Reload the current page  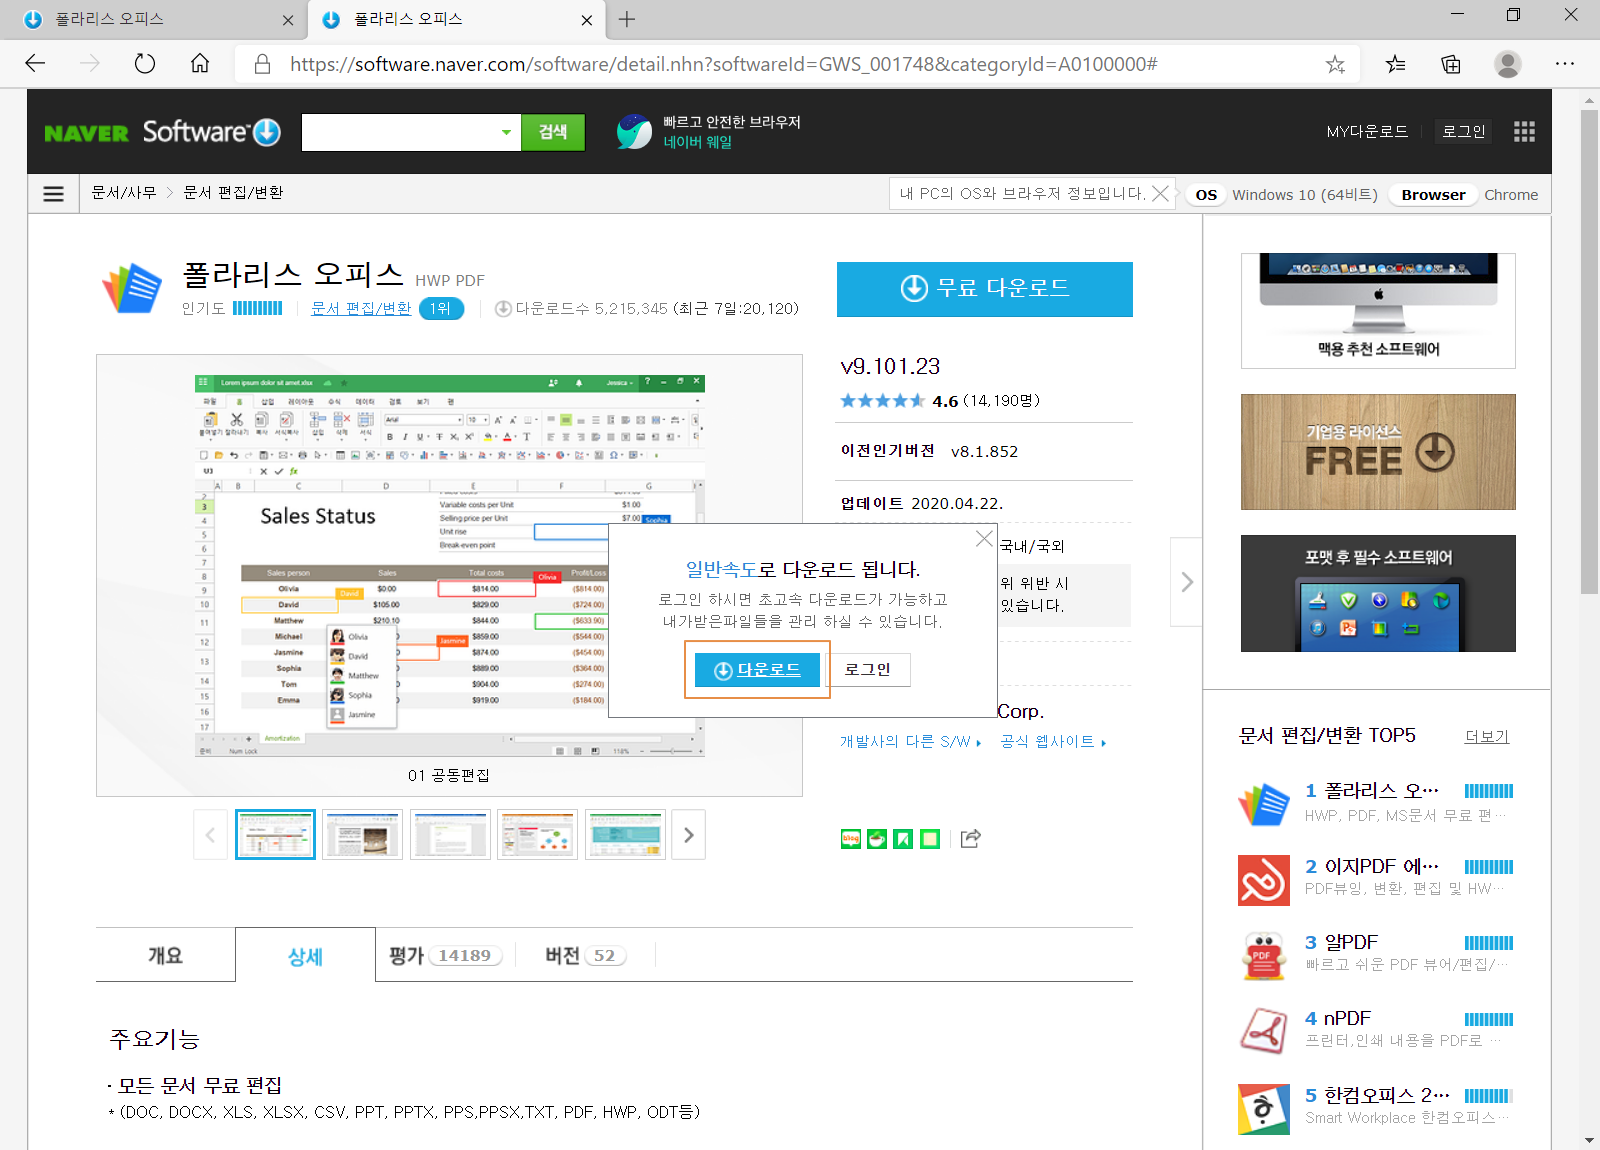[x=145, y=64]
